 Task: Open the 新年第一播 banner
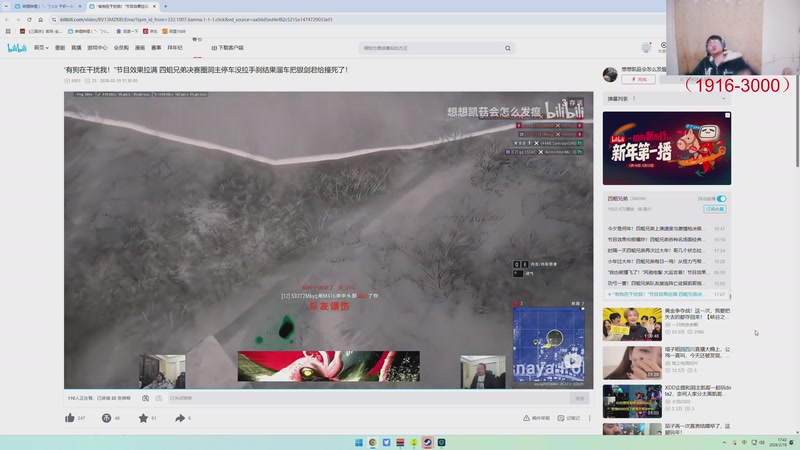coord(667,148)
